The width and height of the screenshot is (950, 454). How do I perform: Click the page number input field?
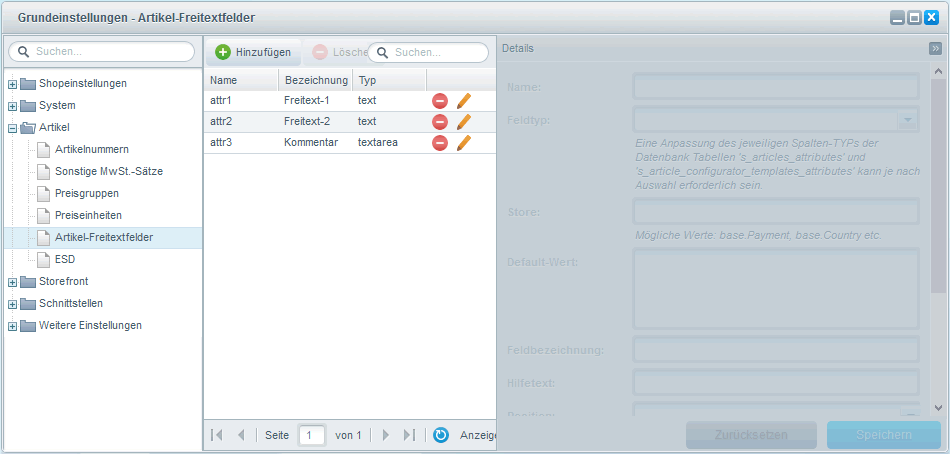click(x=311, y=435)
